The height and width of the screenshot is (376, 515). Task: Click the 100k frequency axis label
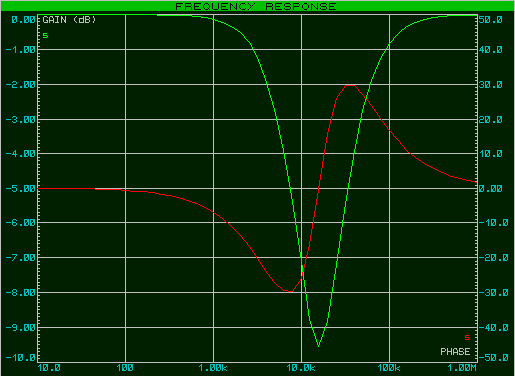[389, 368]
